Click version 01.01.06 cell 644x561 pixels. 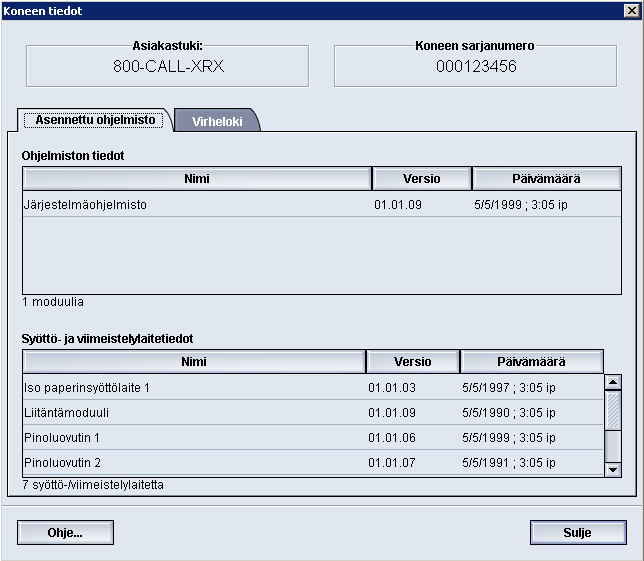(392, 438)
